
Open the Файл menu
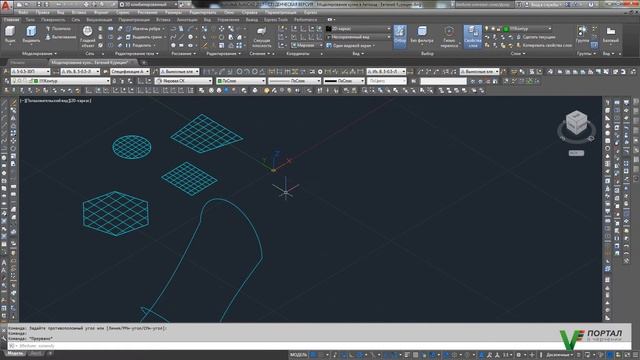coord(23,13)
